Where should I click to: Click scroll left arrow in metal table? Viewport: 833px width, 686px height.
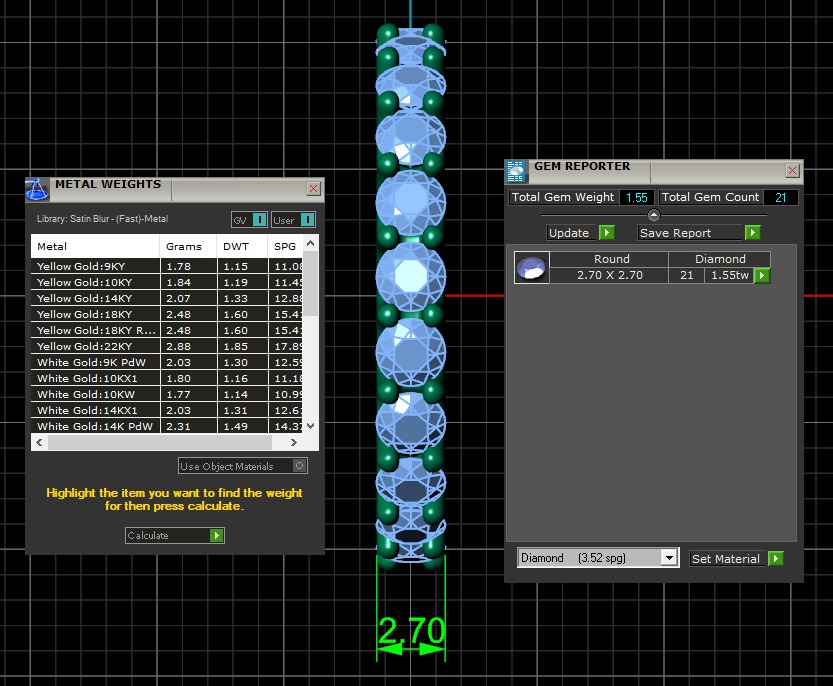click(39, 442)
